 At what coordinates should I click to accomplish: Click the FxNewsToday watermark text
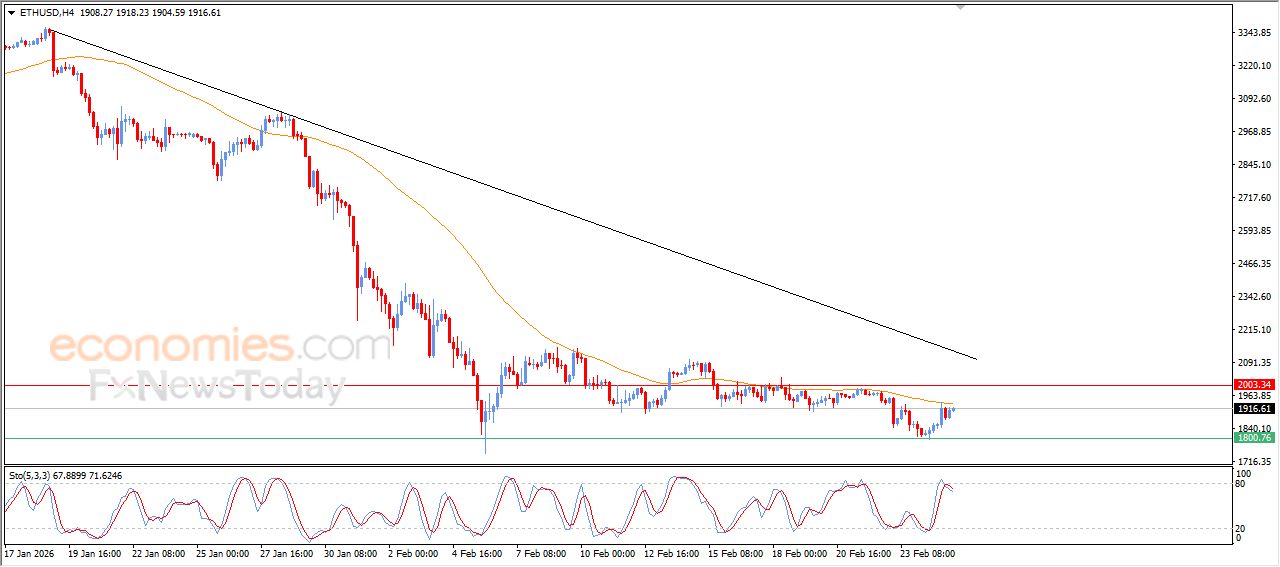pyautogui.click(x=217, y=385)
